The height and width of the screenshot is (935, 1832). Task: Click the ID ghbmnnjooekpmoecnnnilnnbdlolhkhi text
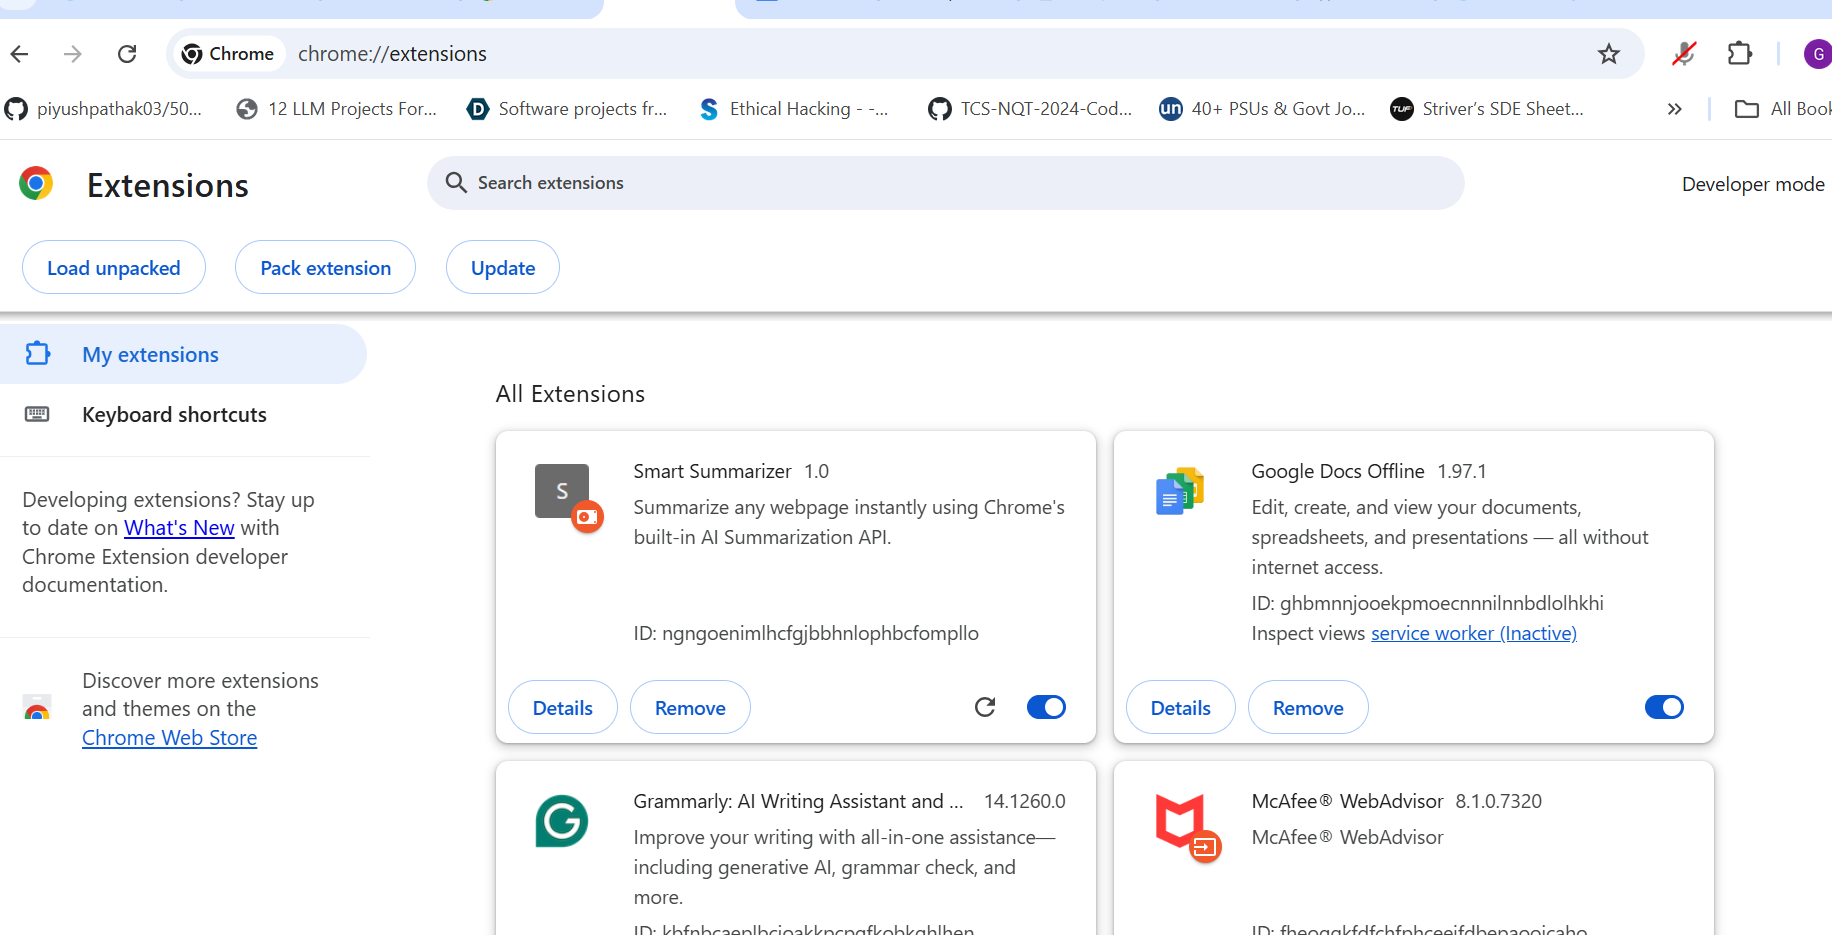[1428, 603]
